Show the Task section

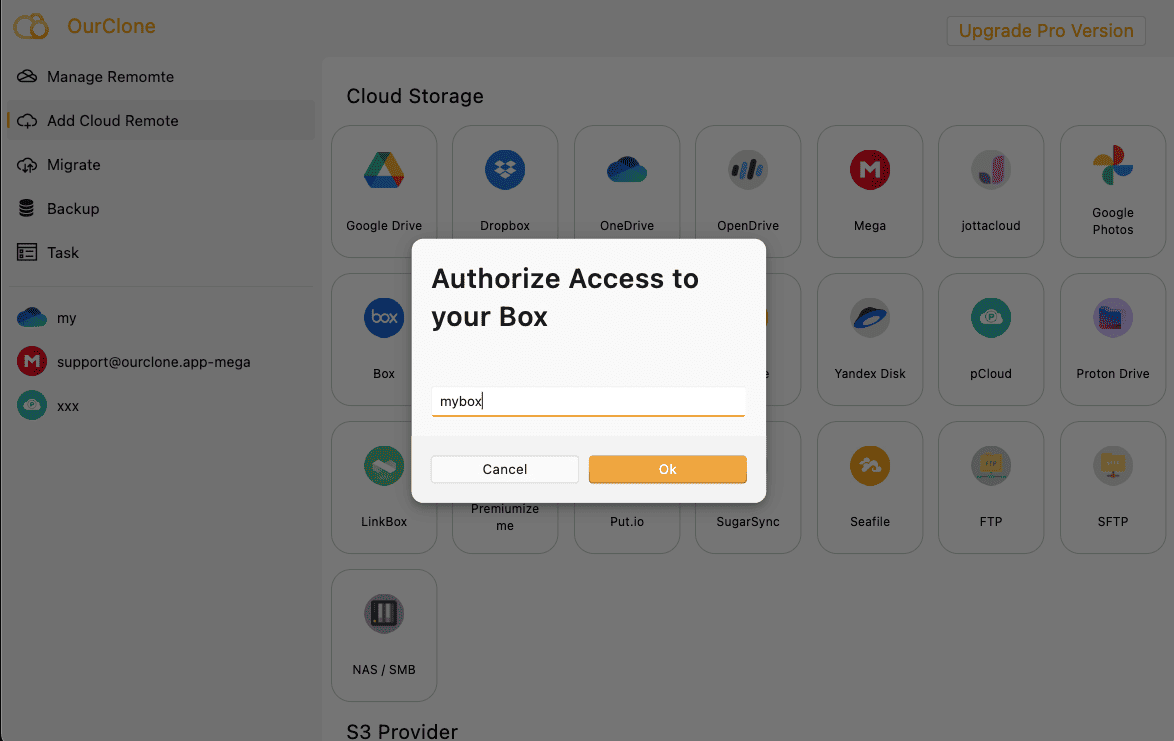(x=160, y=253)
